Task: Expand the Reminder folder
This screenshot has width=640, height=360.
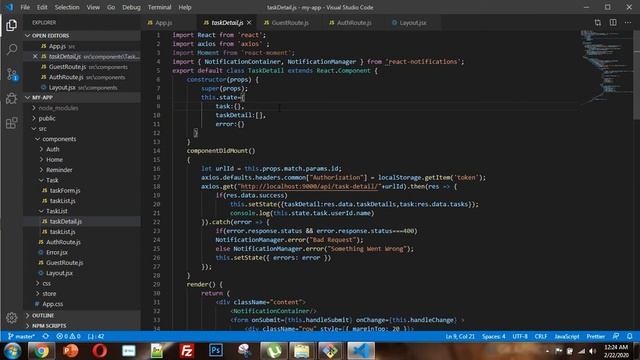Action: [x=59, y=170]
